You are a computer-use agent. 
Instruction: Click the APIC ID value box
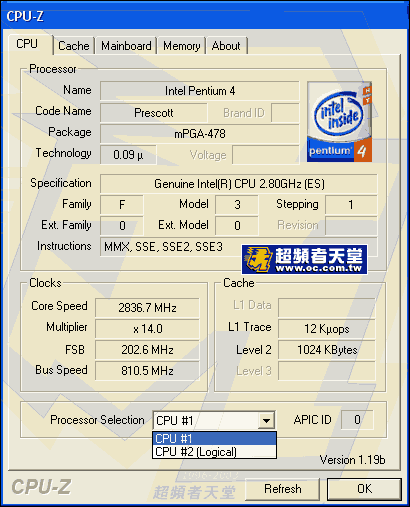357,420
